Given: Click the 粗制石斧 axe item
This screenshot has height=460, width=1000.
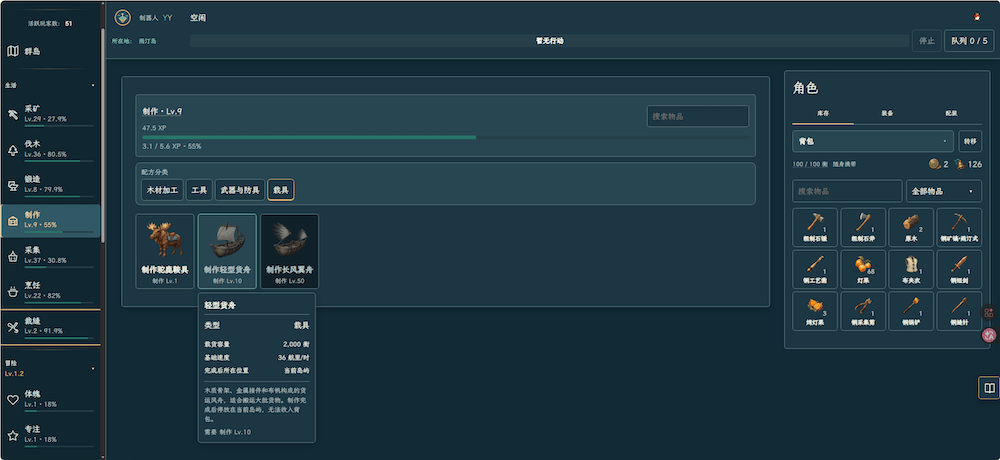Looking at the screenshot, I should (x=863, y=227).
